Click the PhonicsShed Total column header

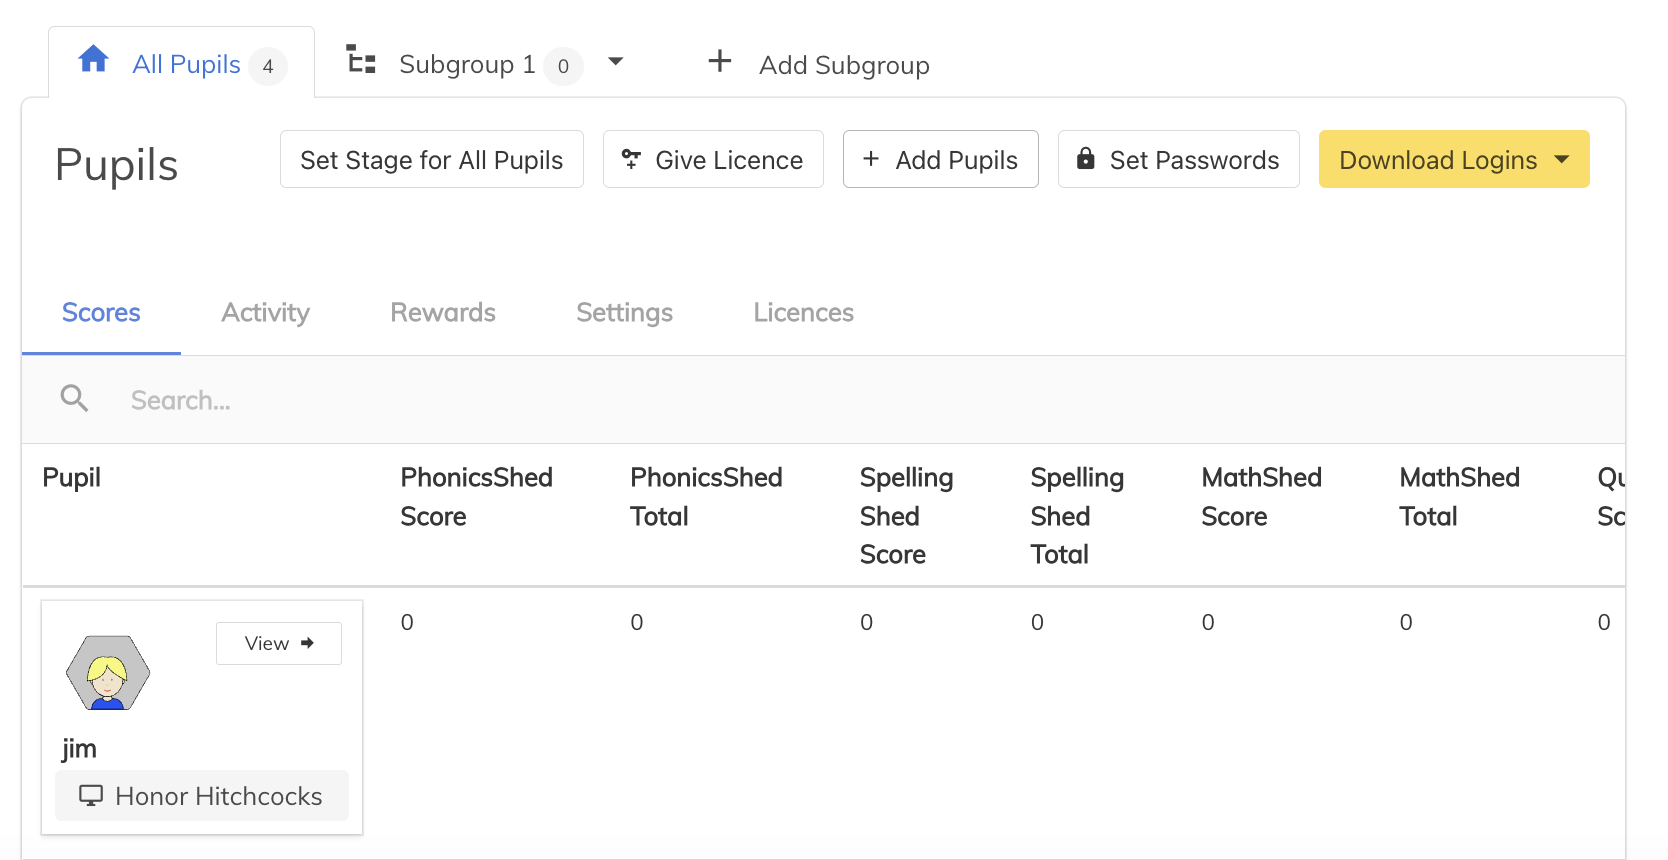706,497
